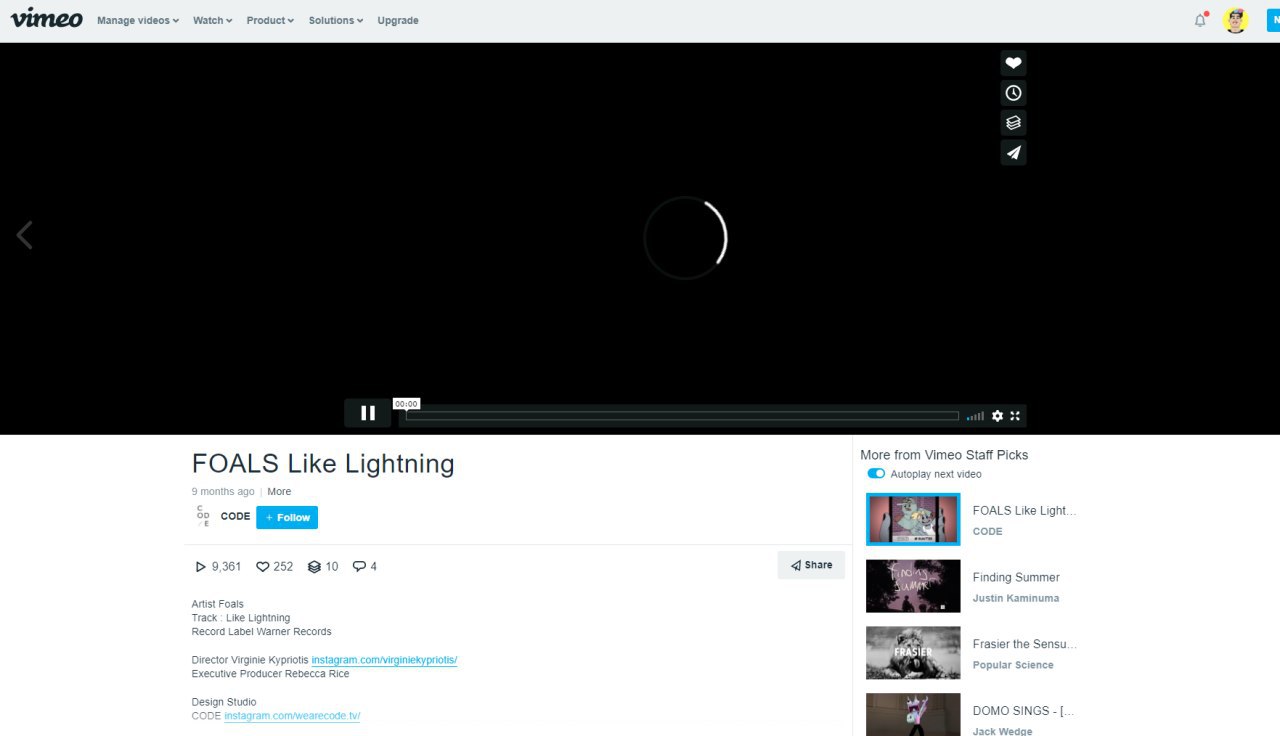Open the CODE channel name link
This screenshot has width=1280, height=736.
pyautogui.click(x=235, y=517)
